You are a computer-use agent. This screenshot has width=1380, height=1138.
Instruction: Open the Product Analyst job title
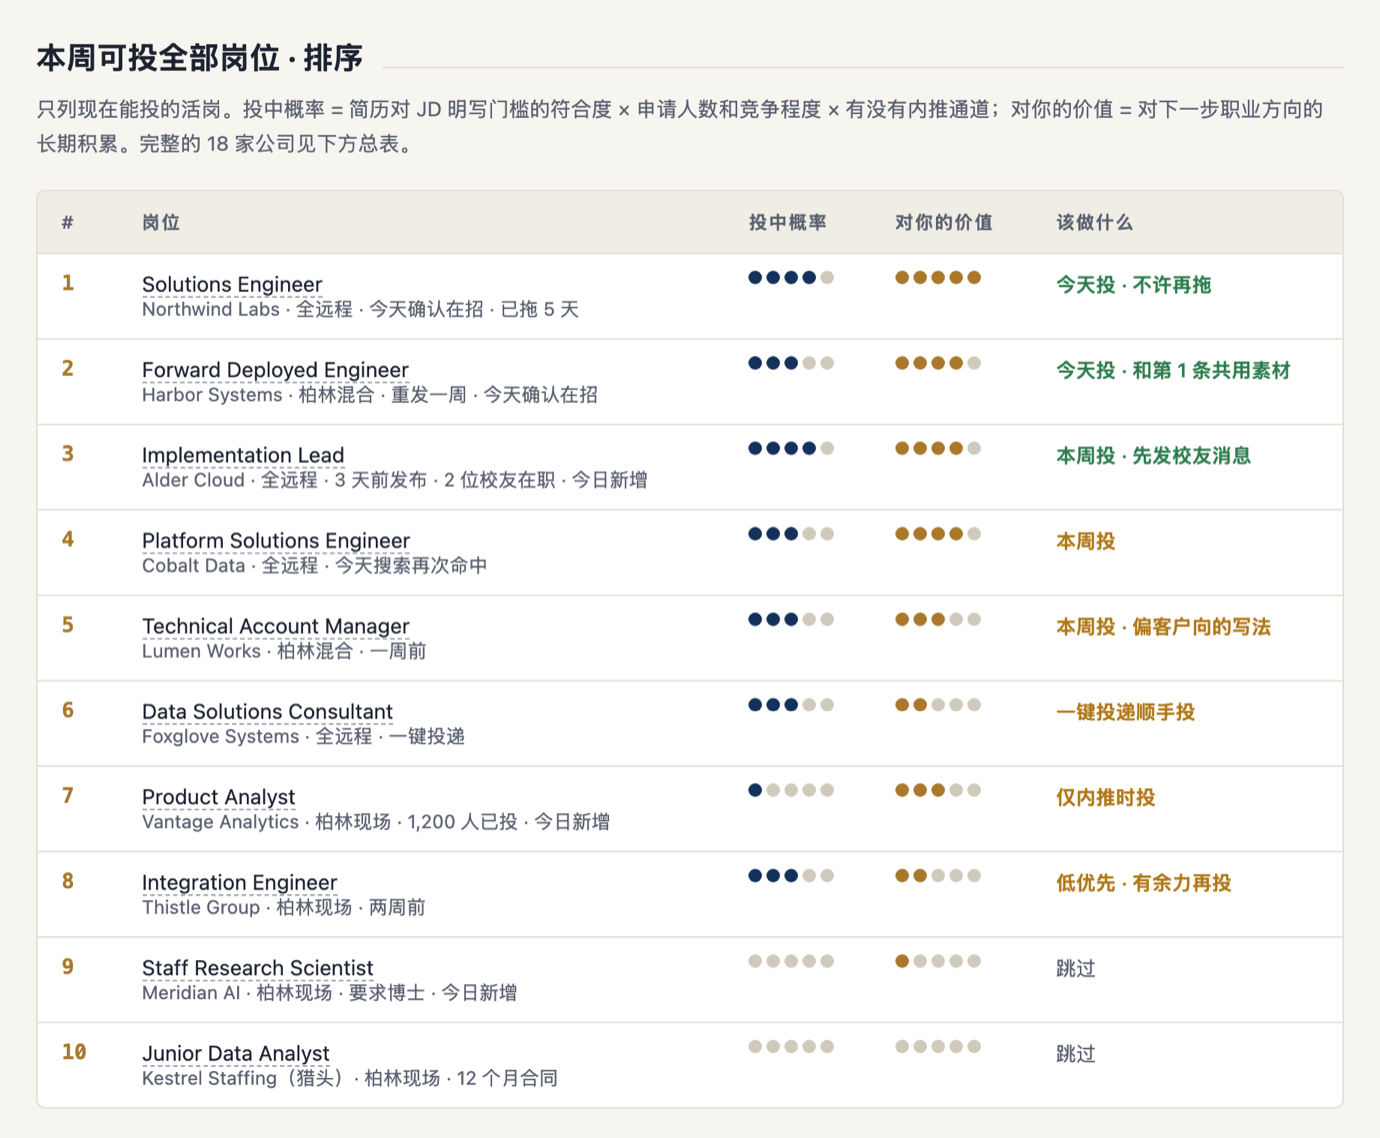click(x=219, y=797)
